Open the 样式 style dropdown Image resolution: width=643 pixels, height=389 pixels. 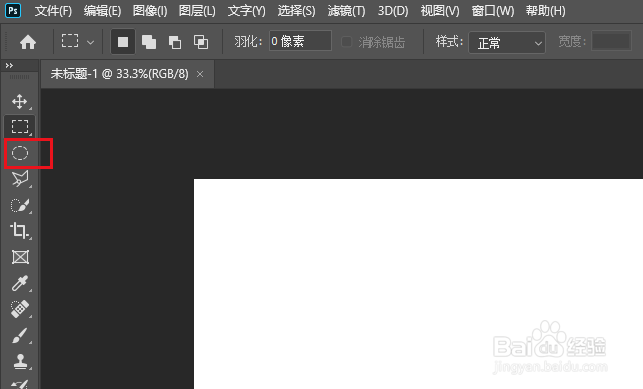click(x=507, y=42)
